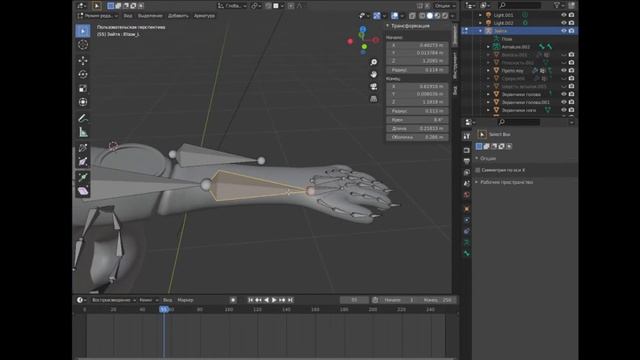Hide Light.002 using its eye icon

pos(564,23)
